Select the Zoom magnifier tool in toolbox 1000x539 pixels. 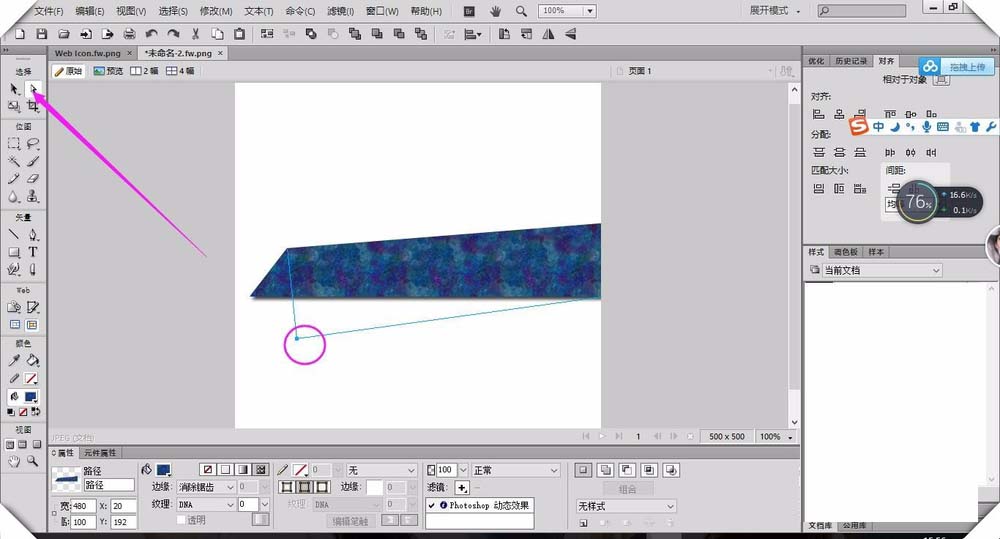coord(33,461)
